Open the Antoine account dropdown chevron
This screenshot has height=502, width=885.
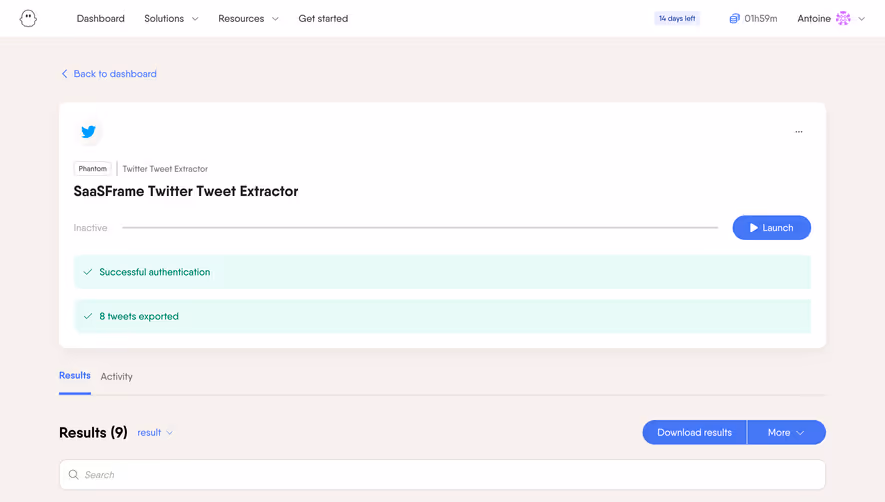point(861,19)
